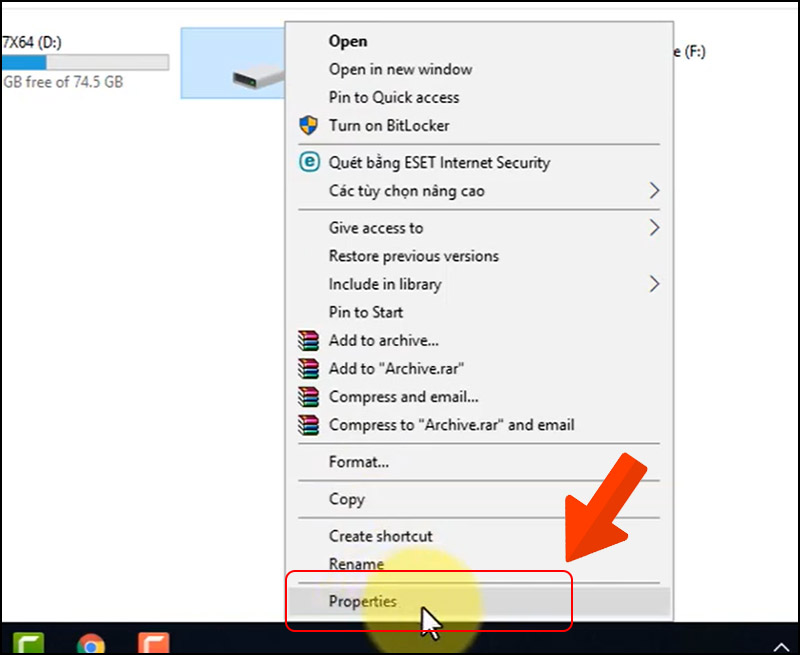Image resolution: width=800 pixels, height=655 pixels.
Task: Expand the Include in library submenu arrow
Action: 654,284
